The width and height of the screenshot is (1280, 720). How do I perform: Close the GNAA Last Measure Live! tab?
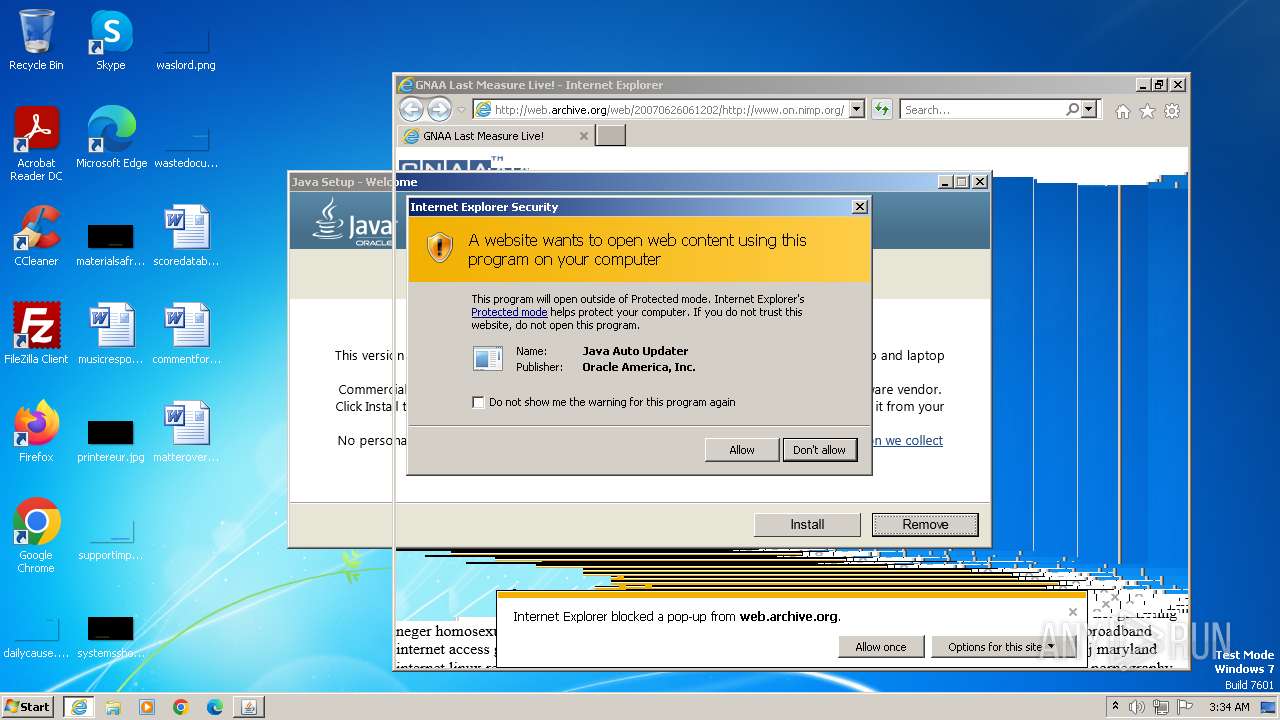tap(584, 136)
